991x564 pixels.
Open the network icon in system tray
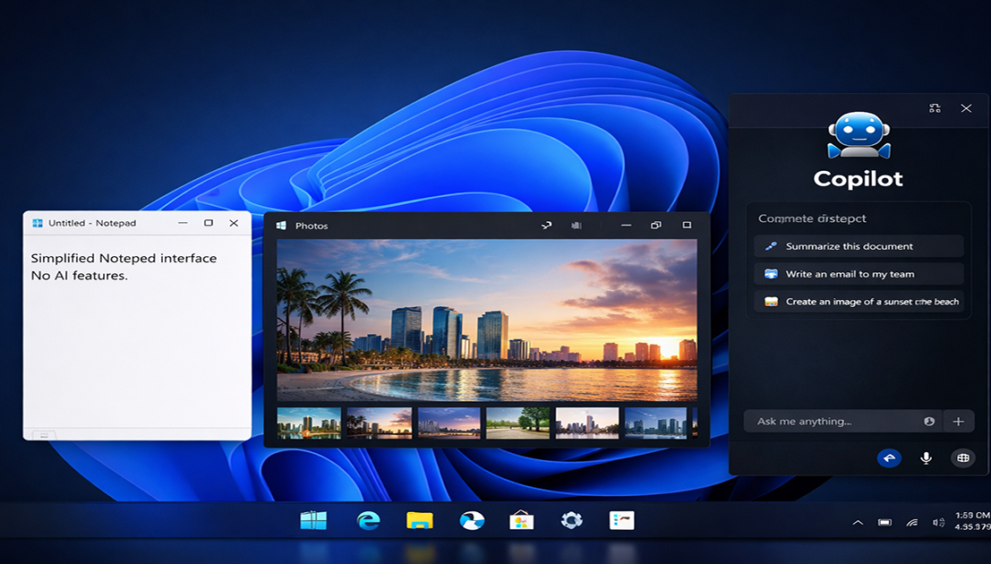[x=911, y=522]
